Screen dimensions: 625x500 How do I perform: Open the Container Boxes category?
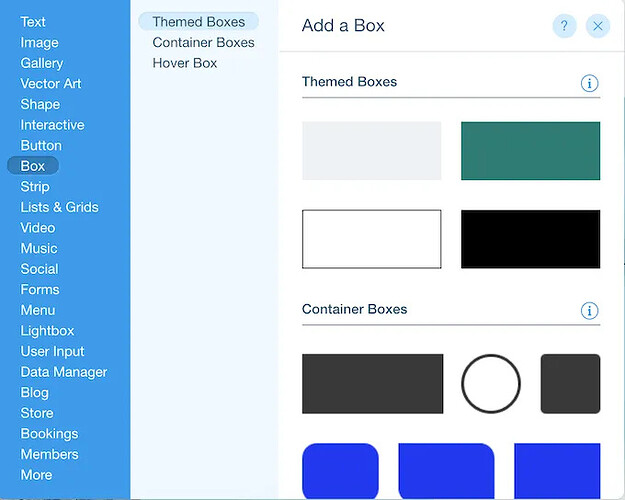tap(203, 42)
